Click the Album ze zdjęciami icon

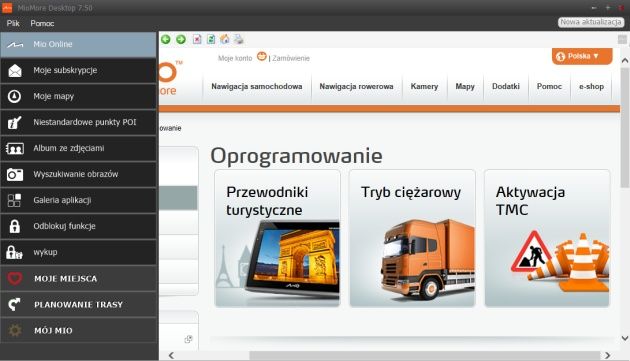pyautogui.click(x=15, y=148)
